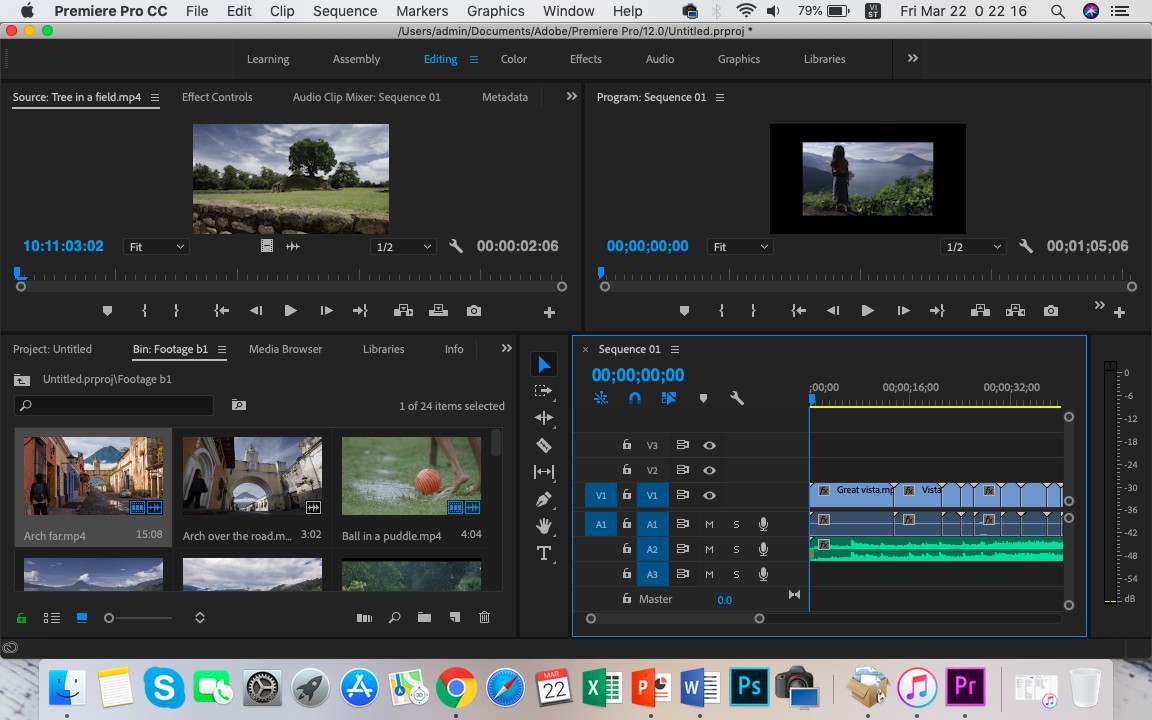Image resolution: width=1152 pixels, height=720 pixels.
Task: Play the Source monitor clip
Action: click(x=290, y=311)
